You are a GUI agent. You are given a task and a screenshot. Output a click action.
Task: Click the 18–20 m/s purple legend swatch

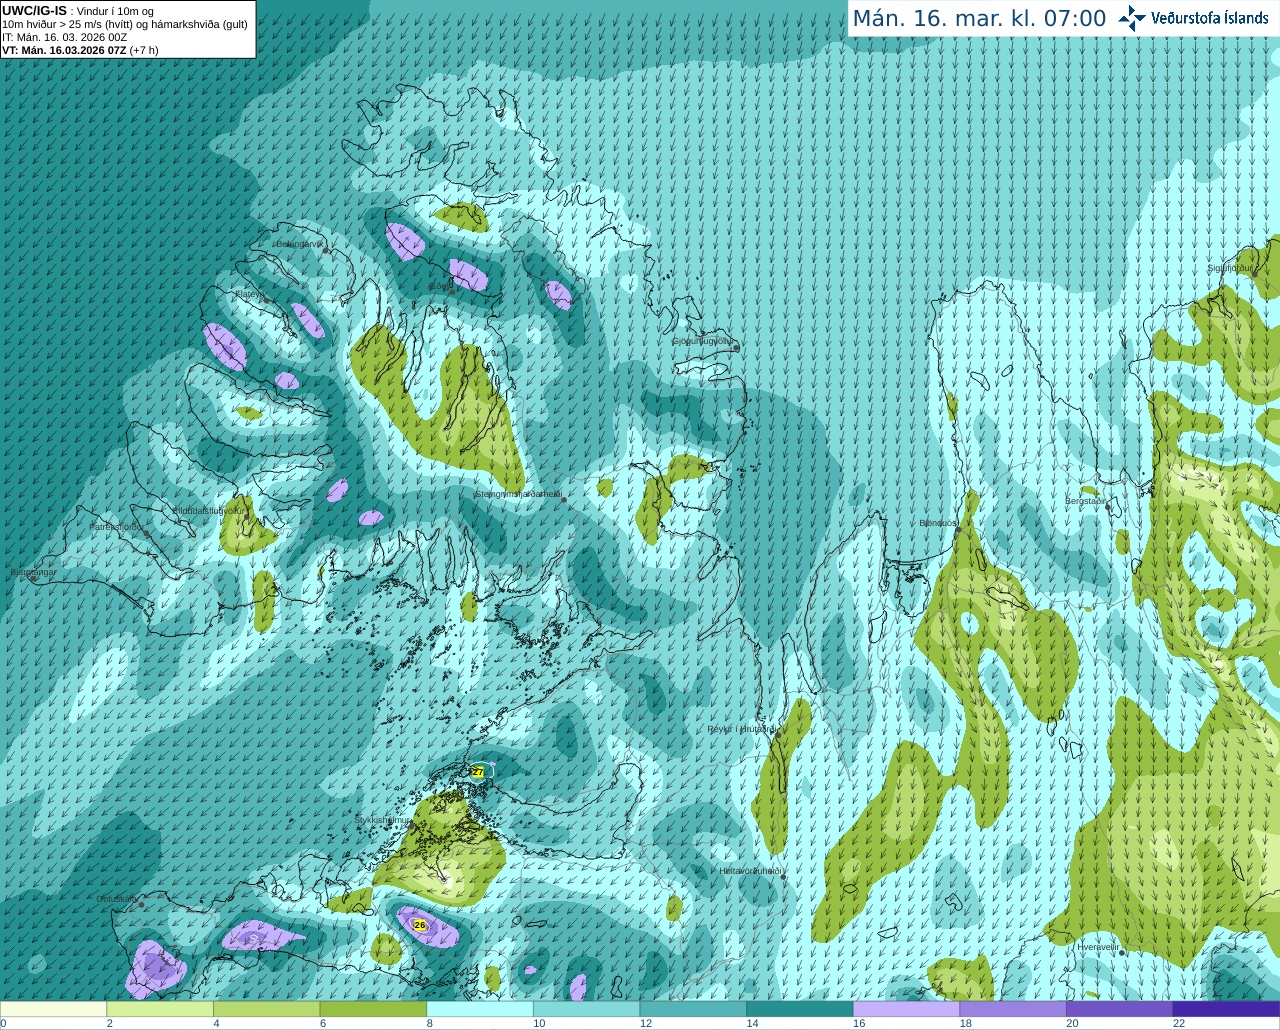(1013, 1009)
